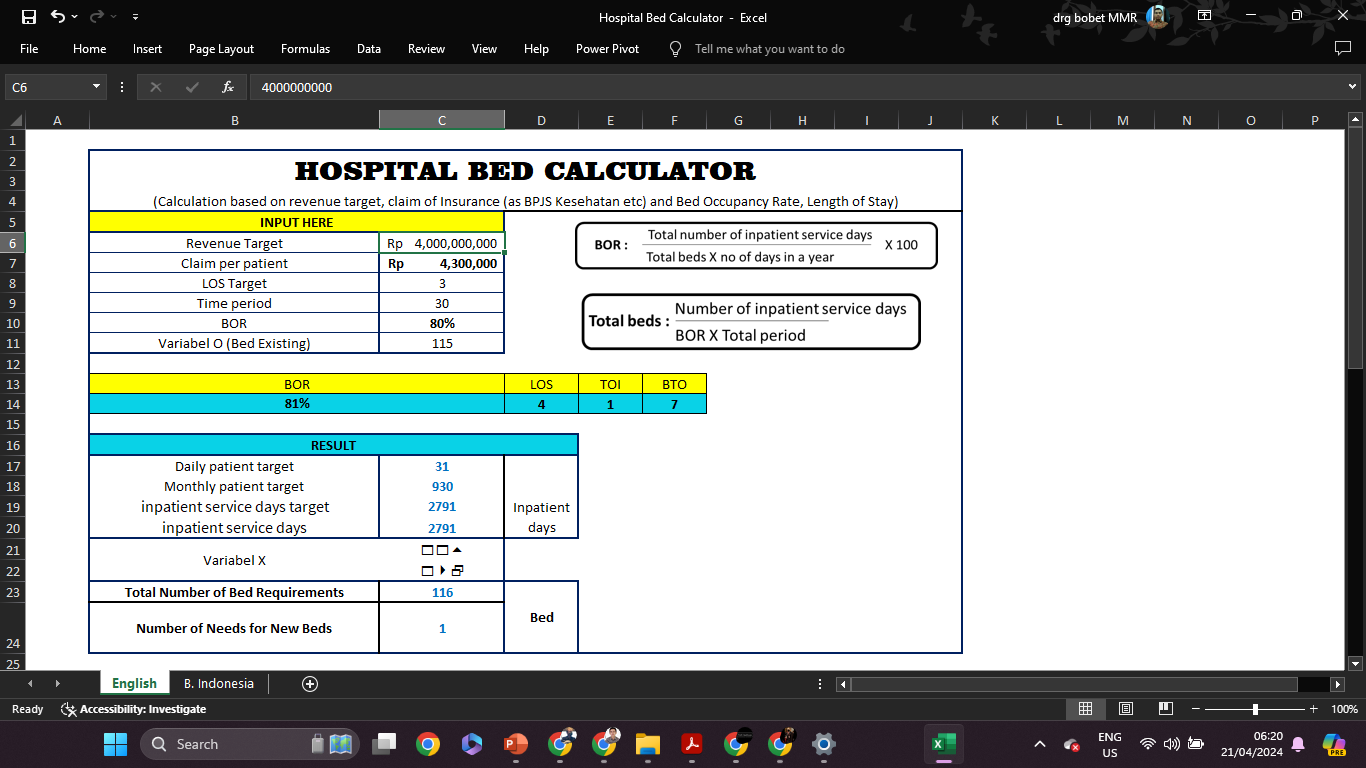Select column C header
The height and width of the screenshot is (768, 1366).
click(442, 120)
